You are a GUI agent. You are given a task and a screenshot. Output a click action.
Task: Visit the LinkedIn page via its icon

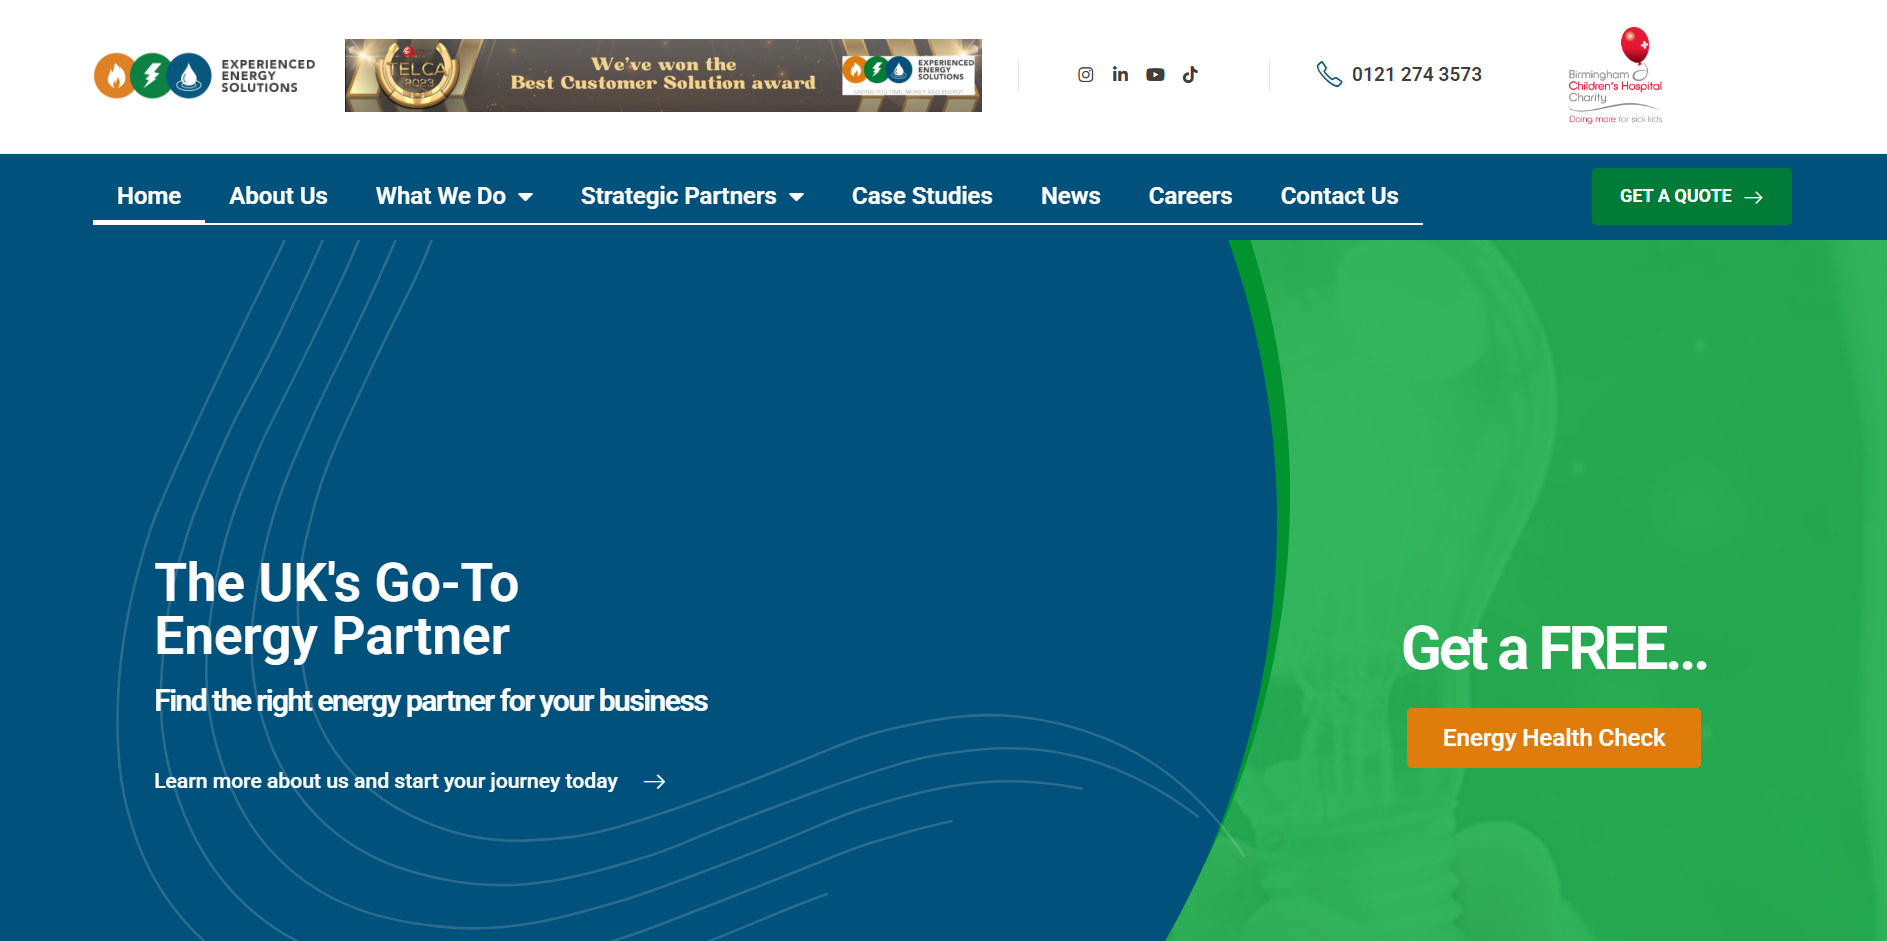(1120, 74)
